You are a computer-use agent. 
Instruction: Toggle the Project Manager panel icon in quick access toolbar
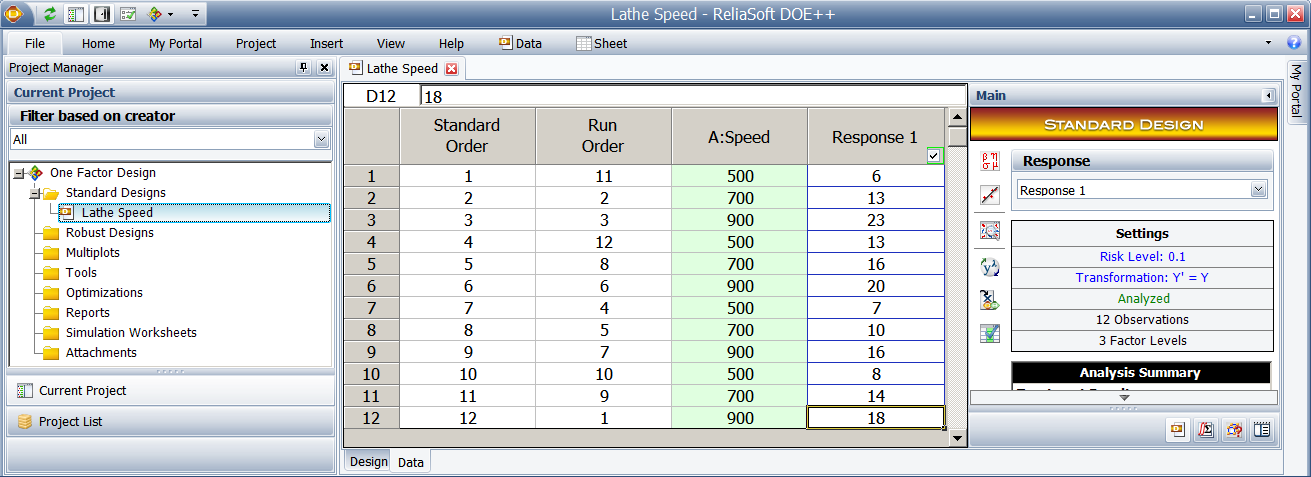(x=76, y=14)
